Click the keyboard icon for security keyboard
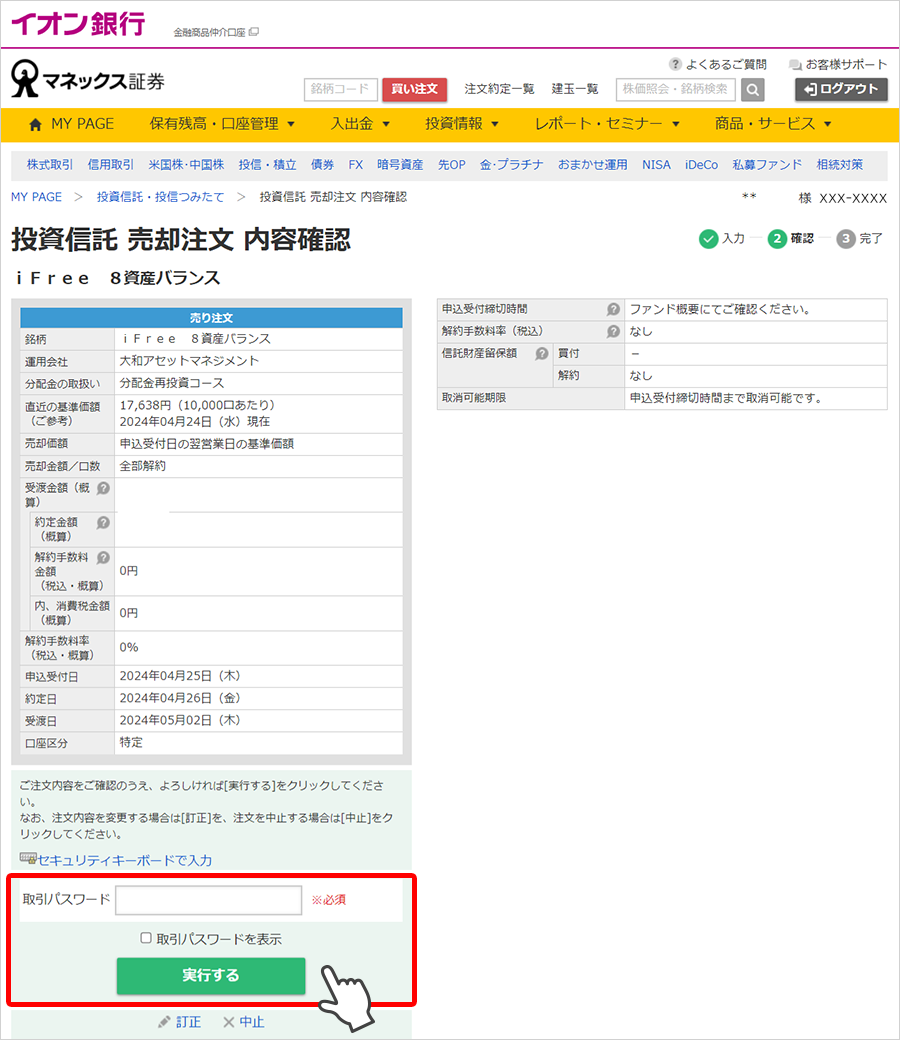900x1040 pixels. tap(28, 859)
